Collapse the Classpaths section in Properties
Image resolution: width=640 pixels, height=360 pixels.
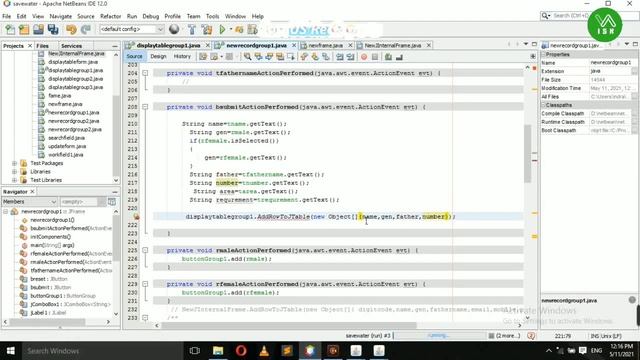click(x=544, y=105)
